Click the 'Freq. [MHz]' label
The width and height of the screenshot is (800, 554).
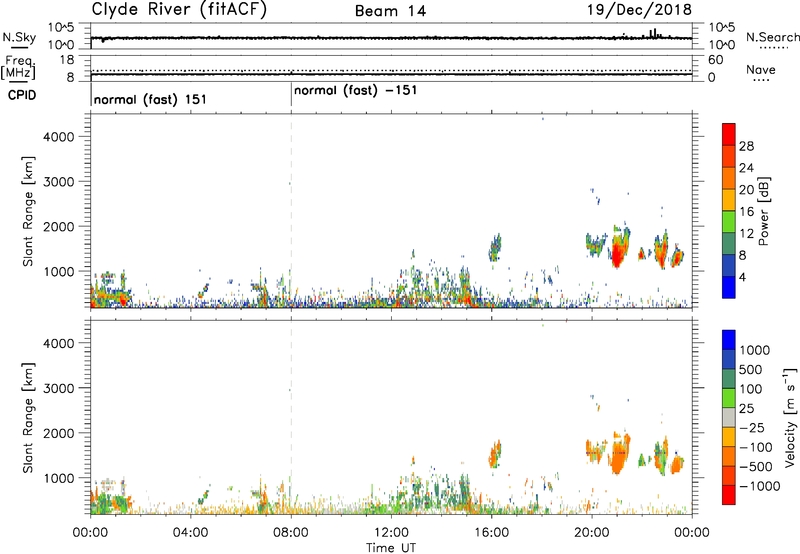click(19, 67)
